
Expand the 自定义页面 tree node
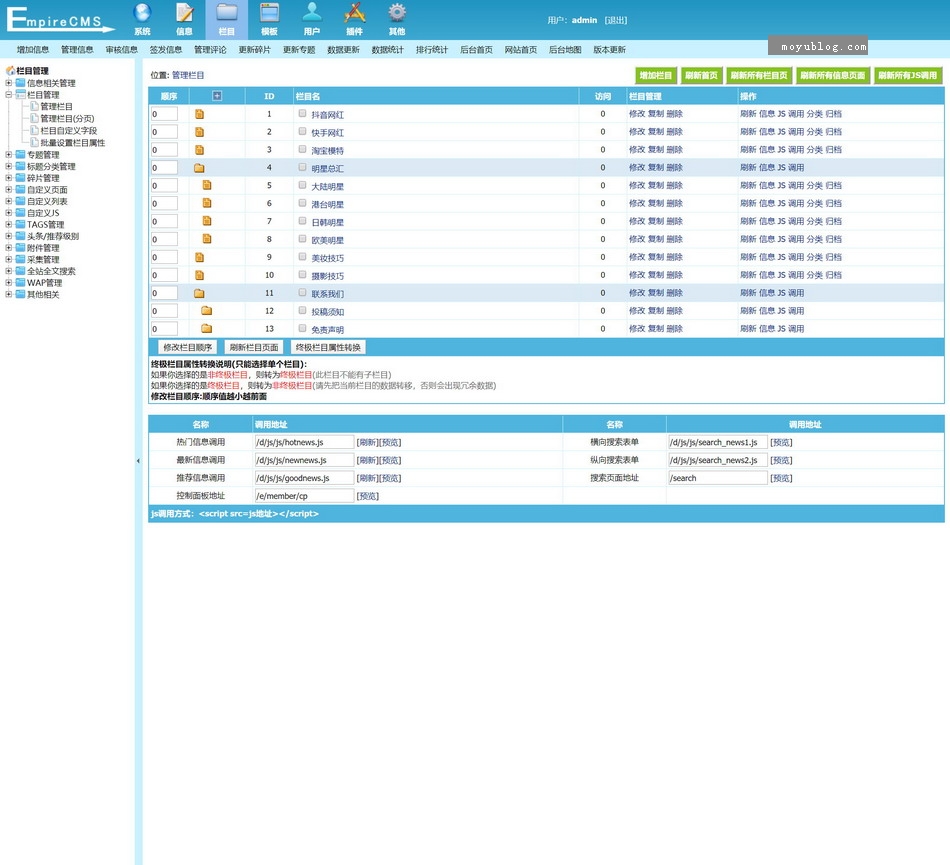point(8,190)
